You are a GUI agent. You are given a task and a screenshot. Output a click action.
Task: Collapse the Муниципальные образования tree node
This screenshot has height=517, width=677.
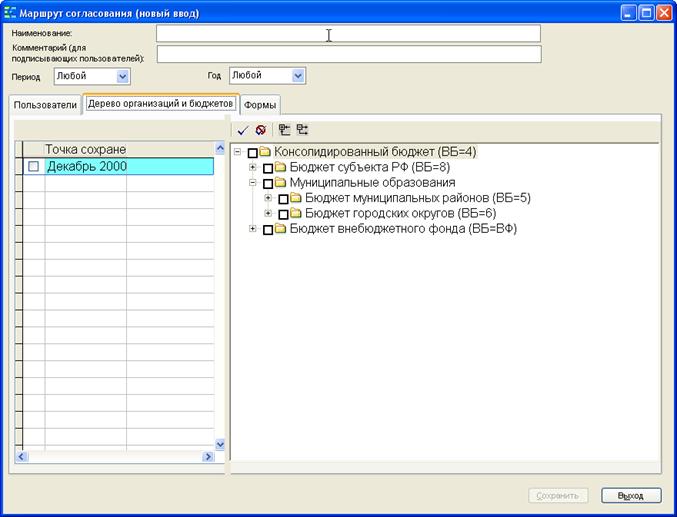tap(253, 182)
